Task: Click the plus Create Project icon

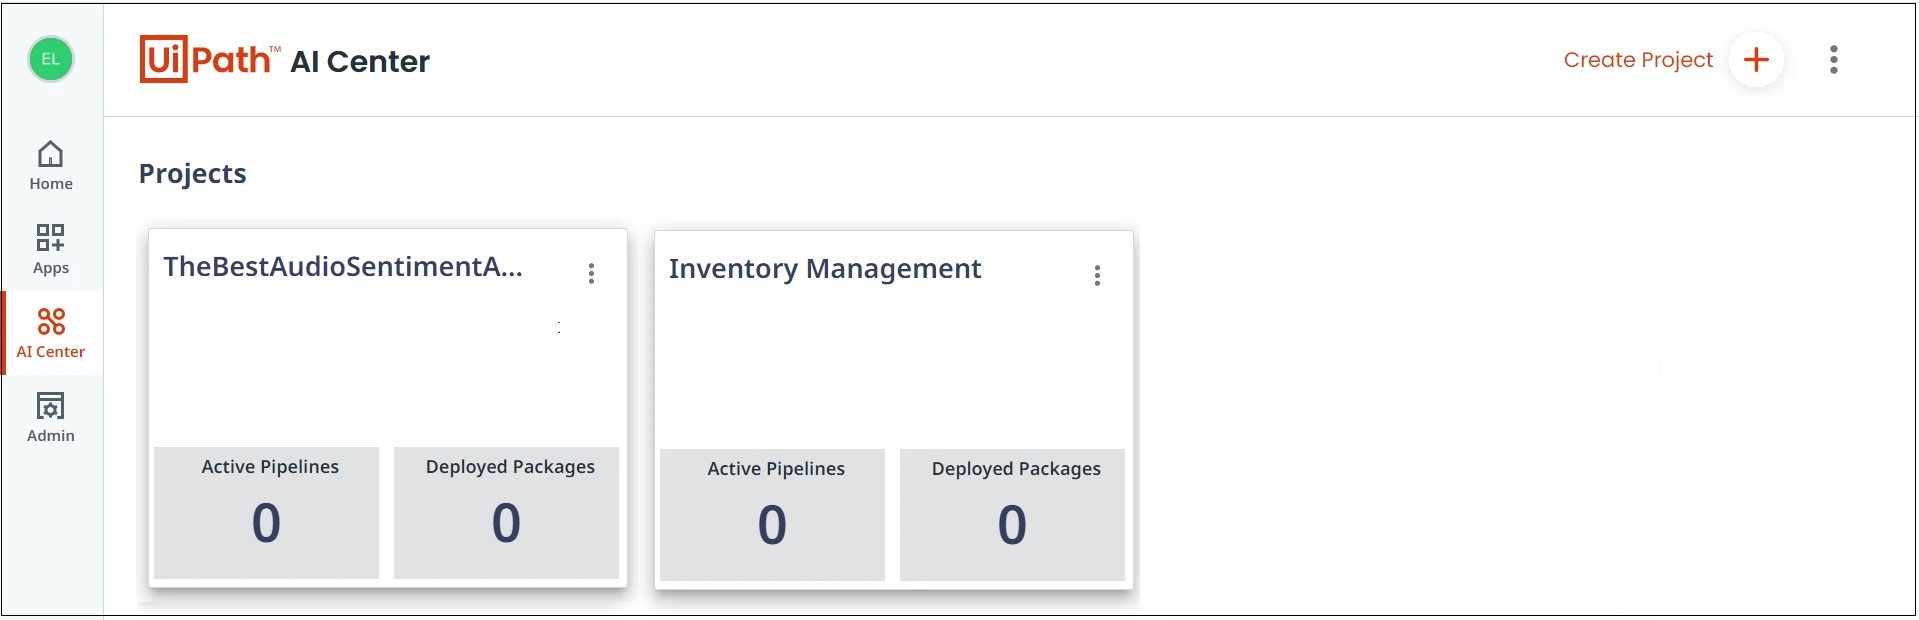Action: [x=1756, y=60]
